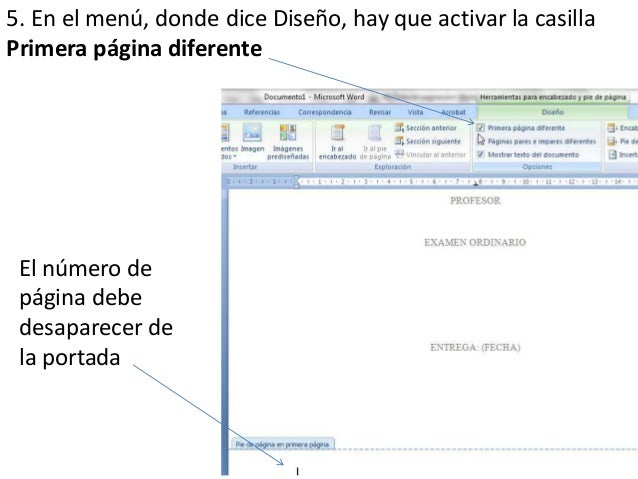
Task: Open the Acrobat tab
Action: point(453,112)
